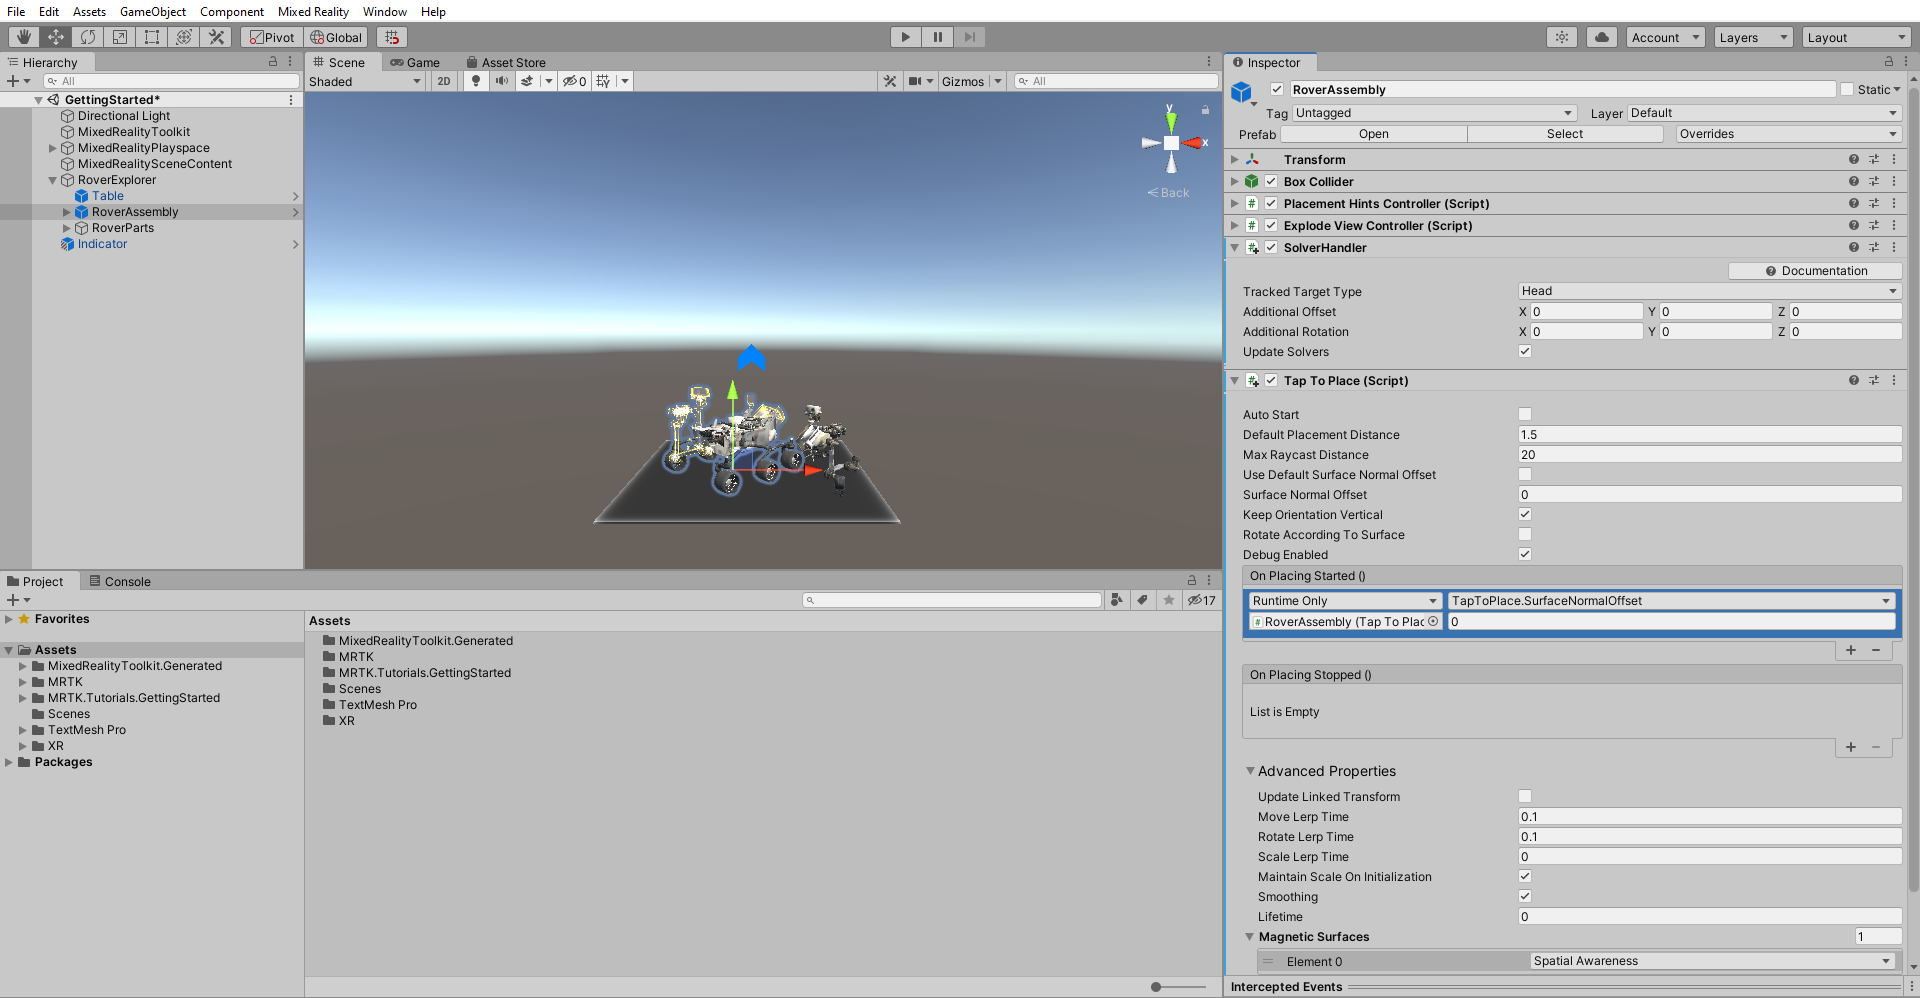Click the SolverHandler Documentation button
Viewport: 1920px width, 998px height.
tap(1815, 270)
